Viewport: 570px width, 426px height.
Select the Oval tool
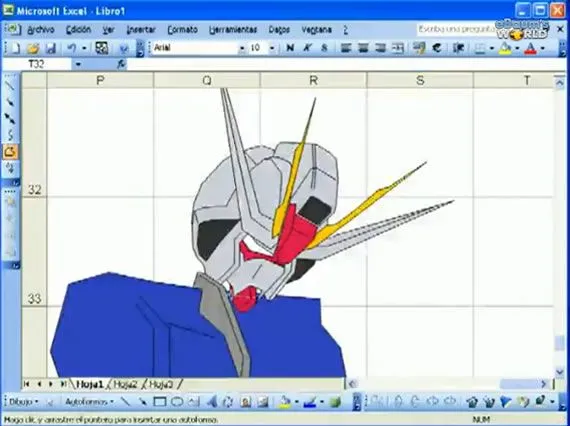click(177, 402)
